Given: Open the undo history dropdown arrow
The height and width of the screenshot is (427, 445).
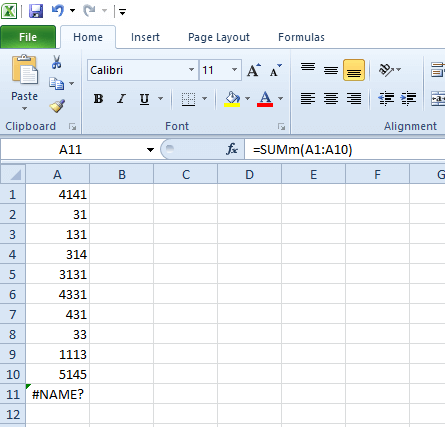Looking at the screenshot, I should point(72,11).
